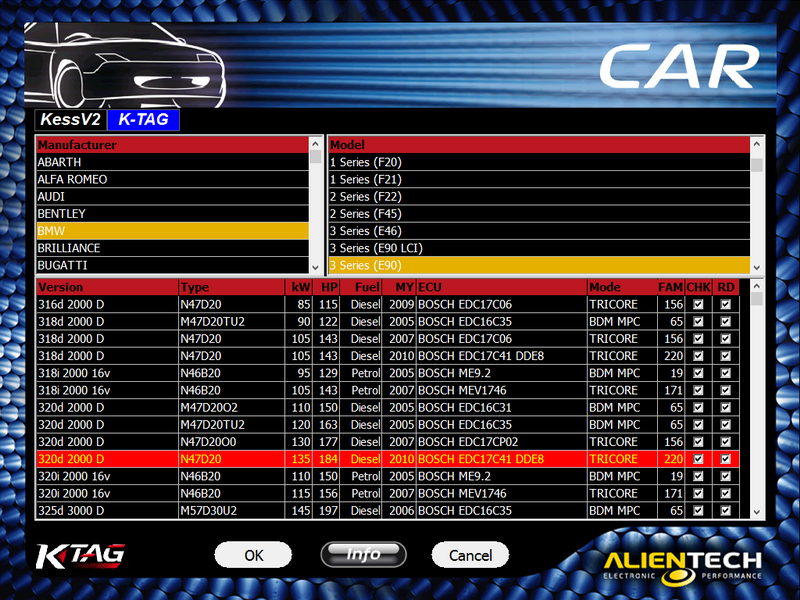This screenshot has height=600, width=800.
Task: Select model 3 Series (E90 LCI)
Action: [x=539, y=248]
